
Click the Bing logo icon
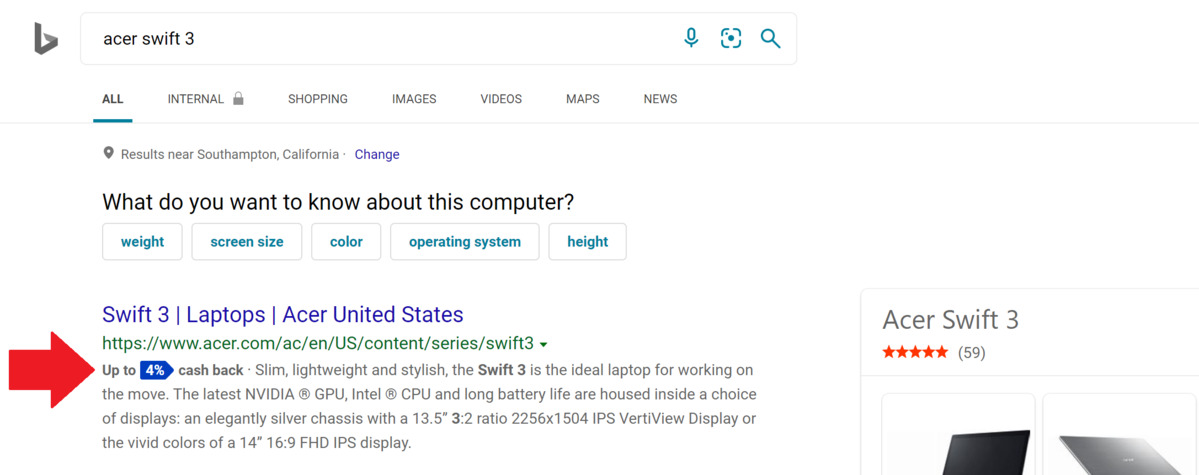(x=45, y=38)
